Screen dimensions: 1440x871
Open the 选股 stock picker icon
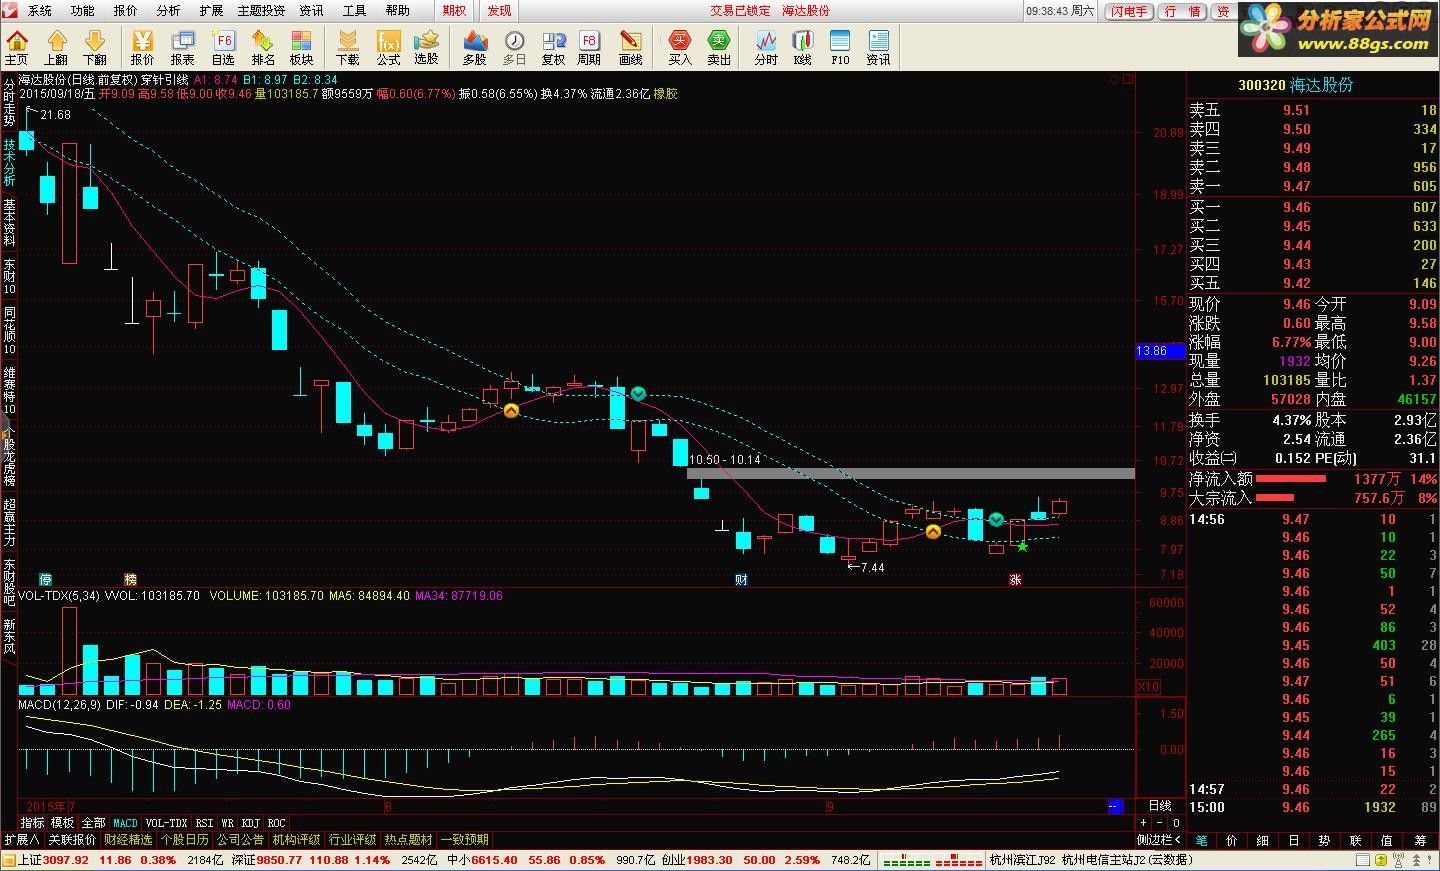(427, 47)
